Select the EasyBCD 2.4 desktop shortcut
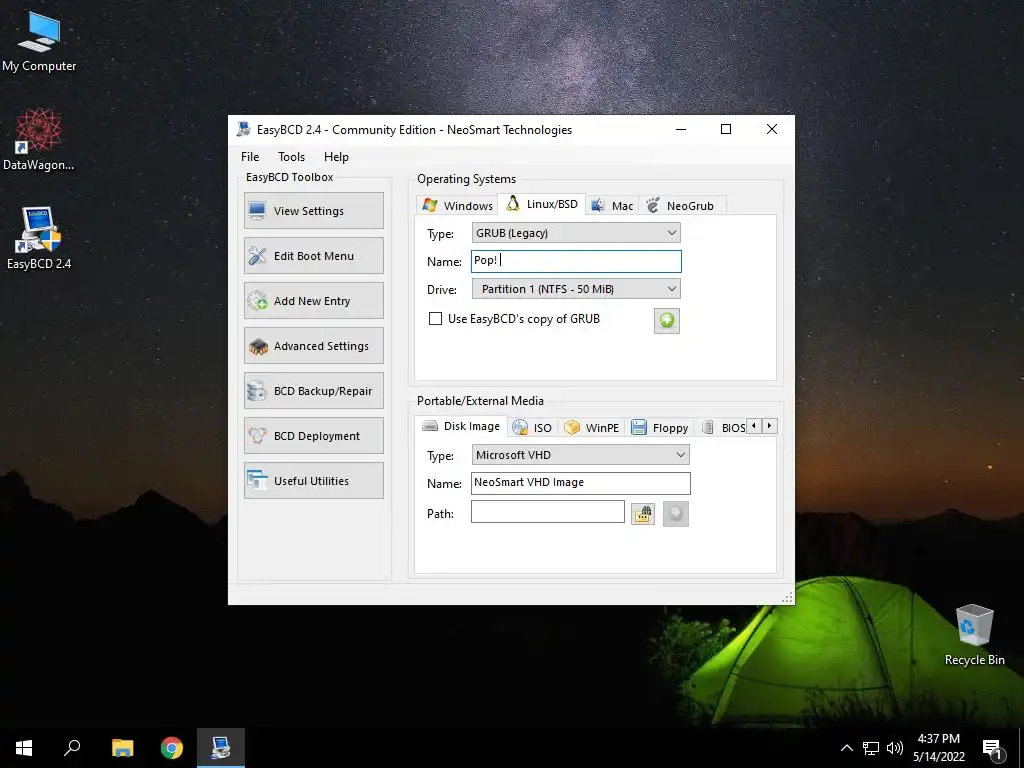The height and width of the screenshot is (768, 1024). 39,238
